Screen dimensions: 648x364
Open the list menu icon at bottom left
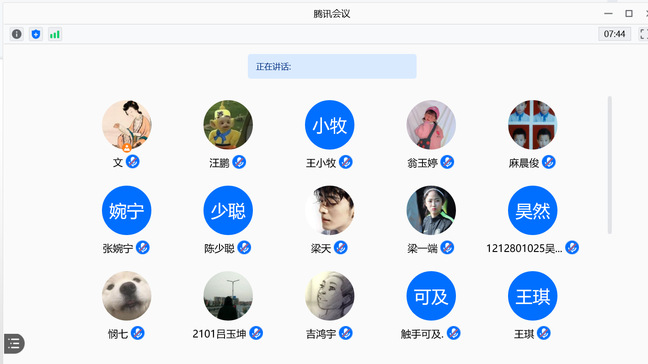coord(14,343)
